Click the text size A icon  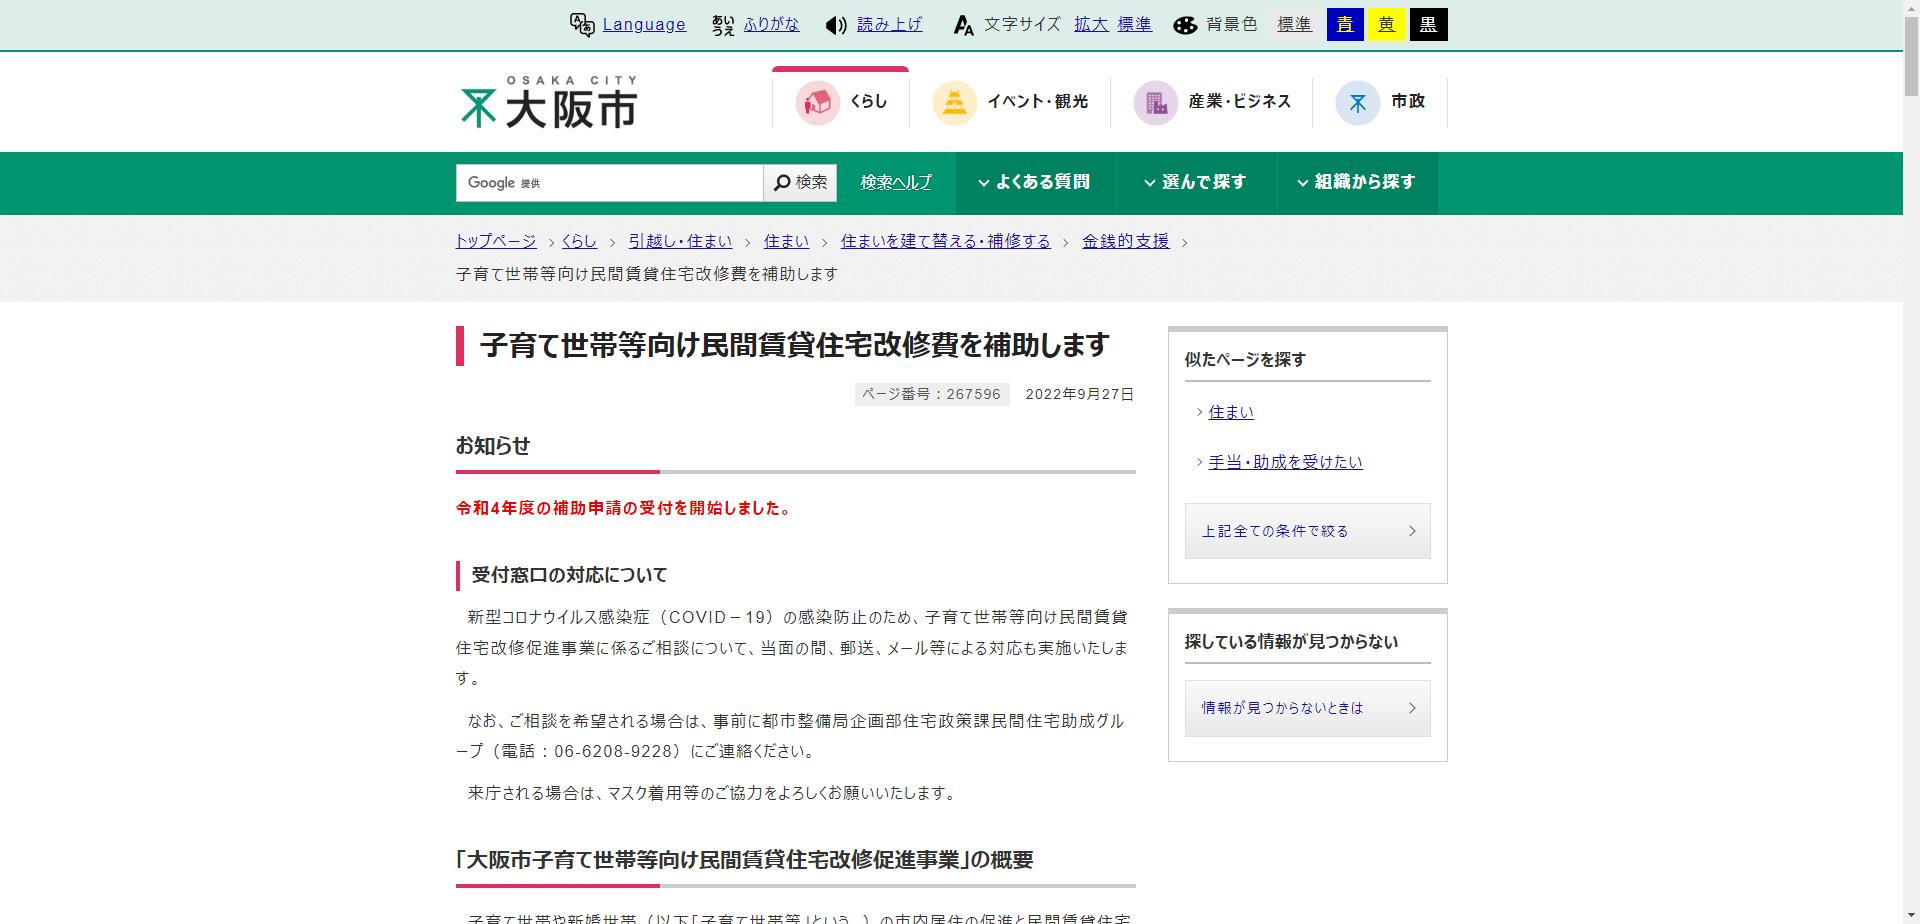coord(963,25)
